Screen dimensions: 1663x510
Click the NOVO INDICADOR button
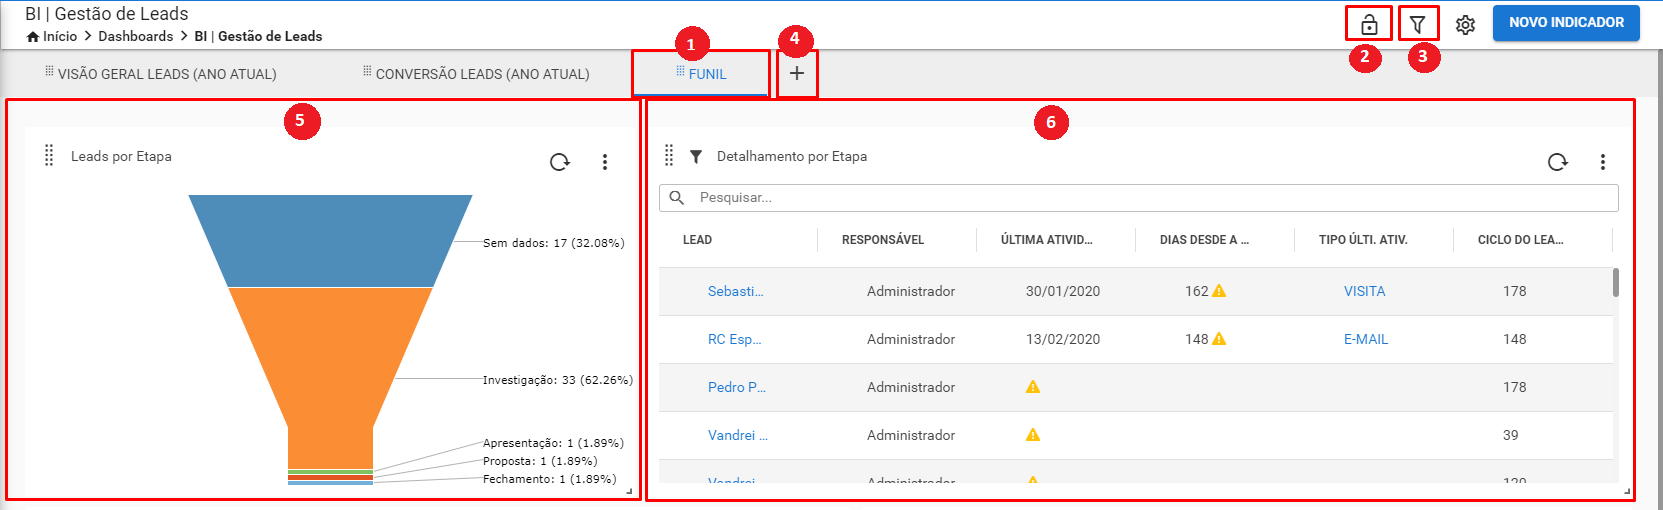[1566, 23]
